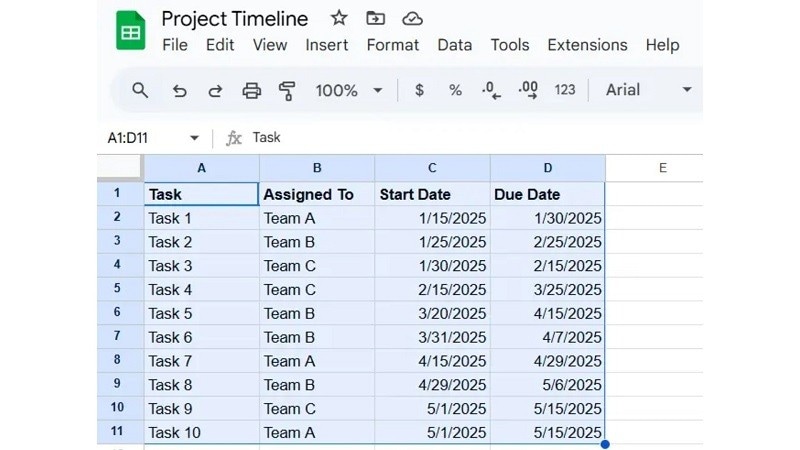Open the Insert menu

click(x=327, y=45)
